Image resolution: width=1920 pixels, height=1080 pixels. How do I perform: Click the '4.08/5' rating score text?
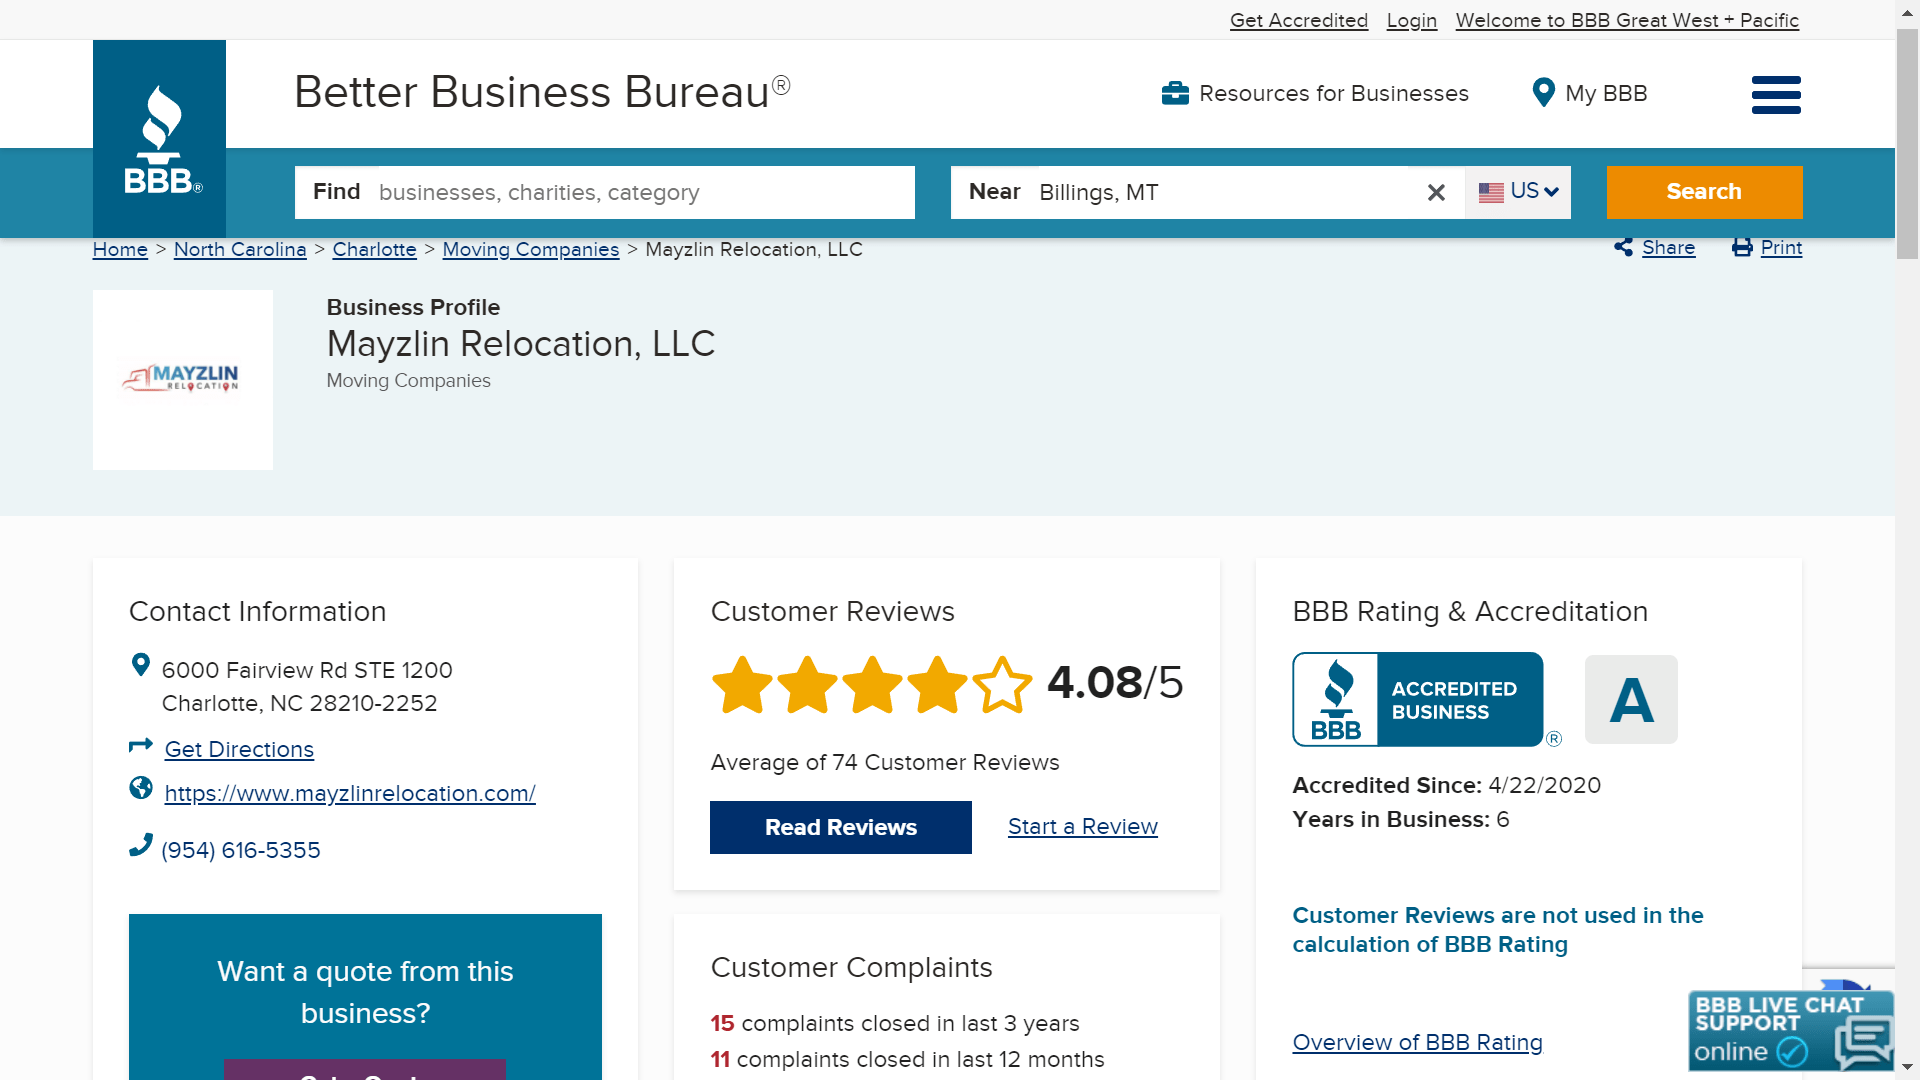click(1115, 683)
